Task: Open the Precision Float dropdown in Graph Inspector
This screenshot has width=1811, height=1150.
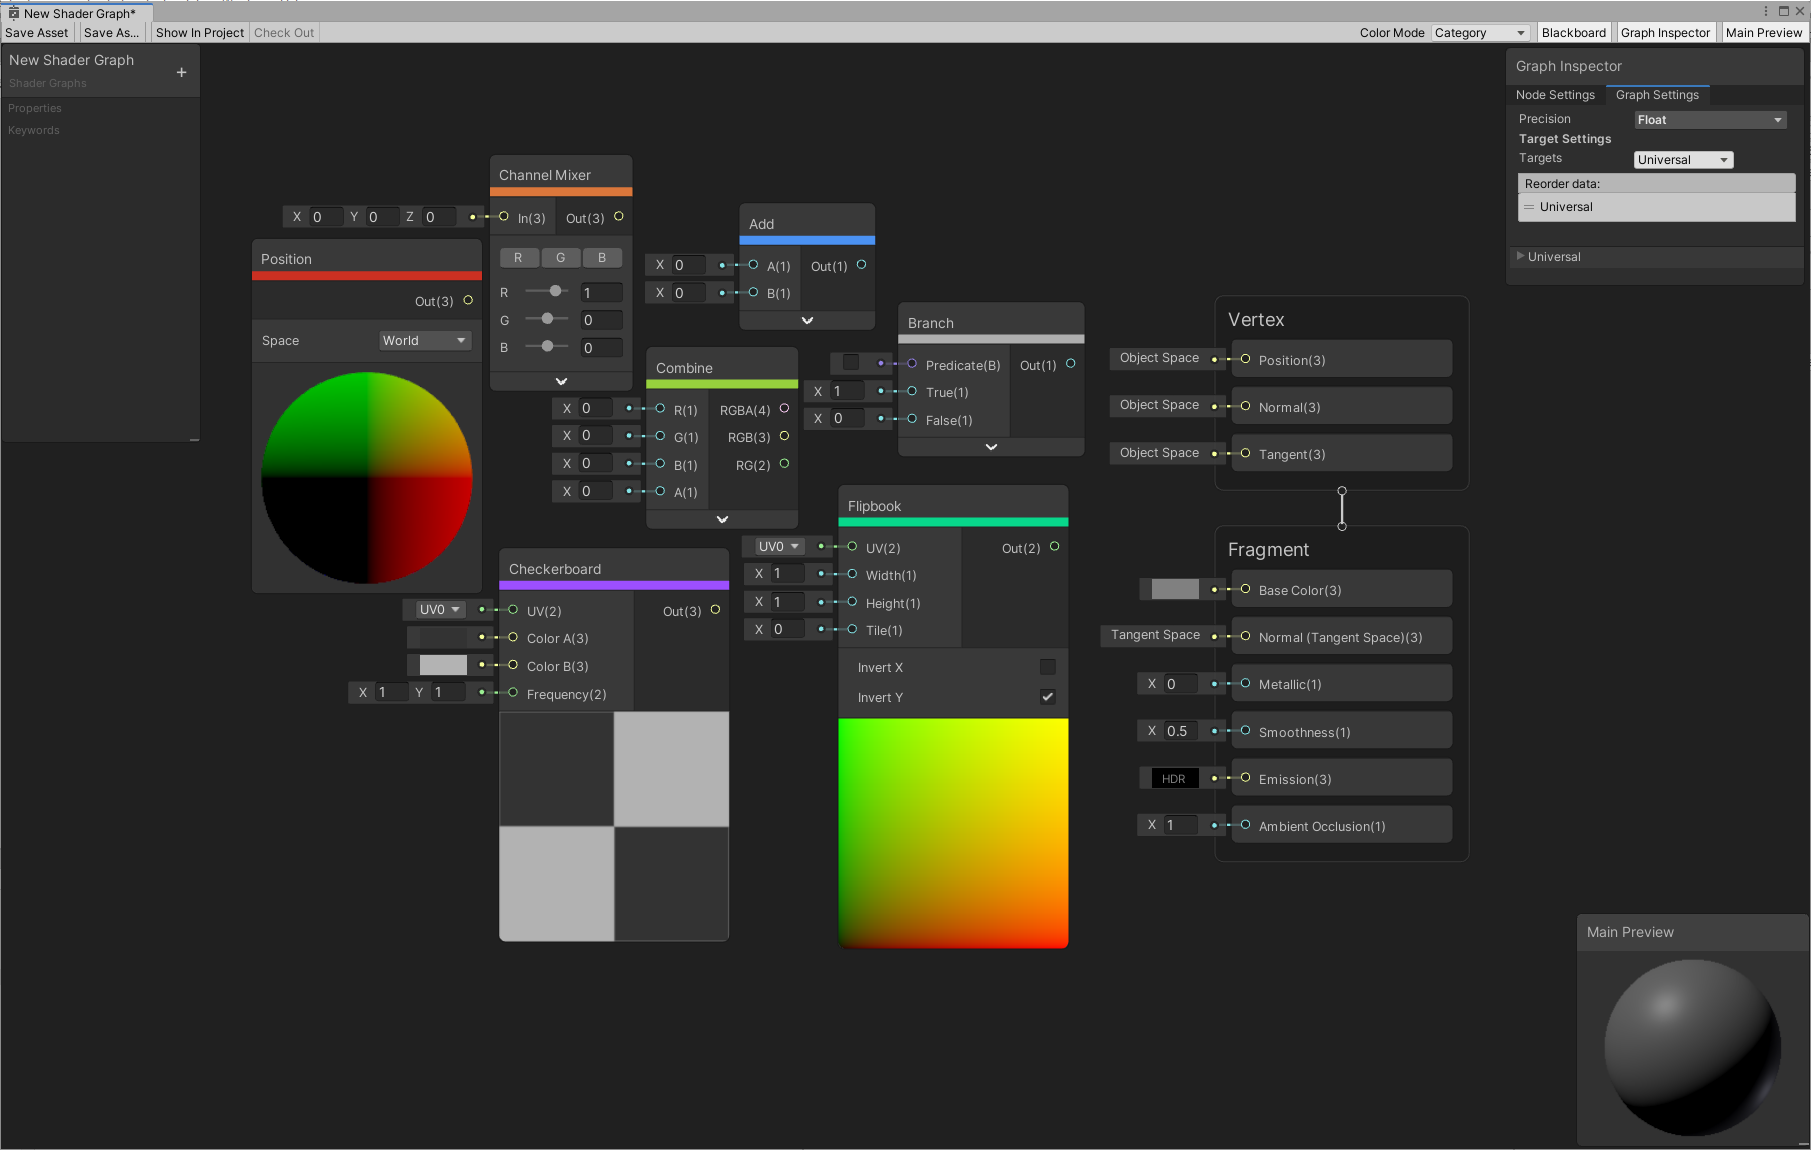Action: tap(1709, 119)
